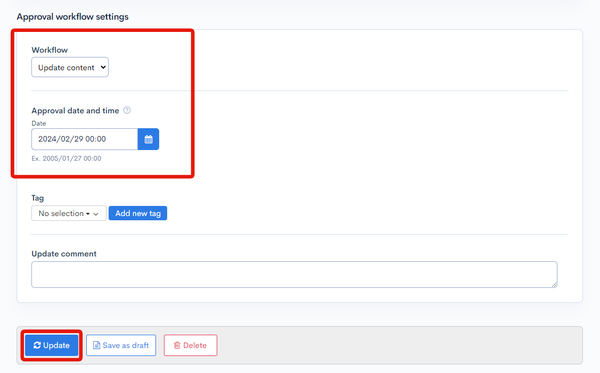Click Save as draft button
Viewport: 600px width, 373px height.
click(121, 345)
